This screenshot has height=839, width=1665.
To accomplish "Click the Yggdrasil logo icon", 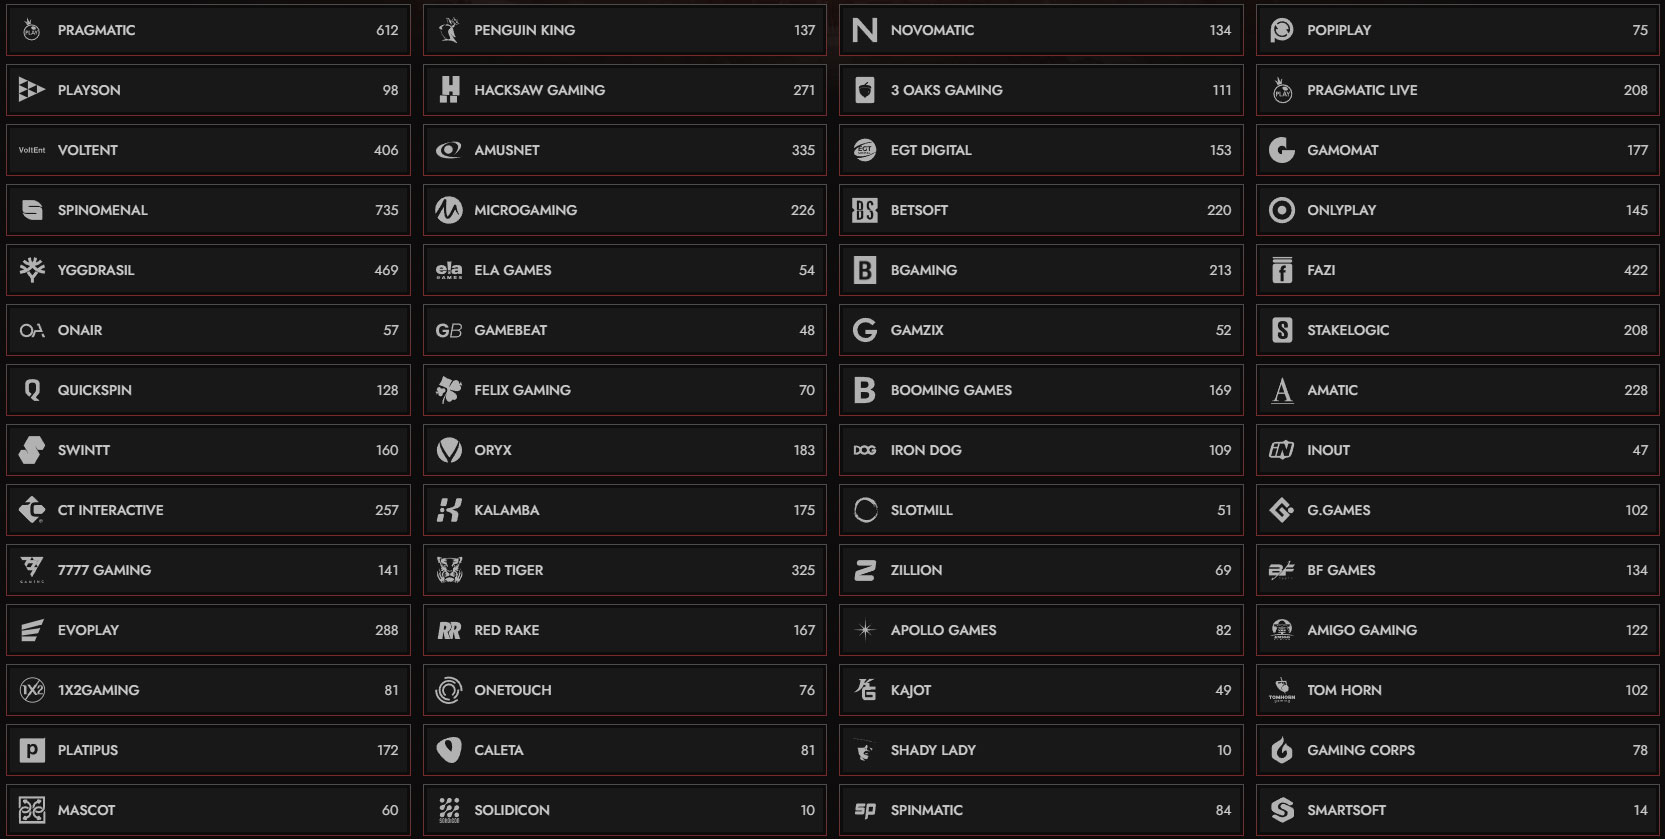I will [32, 270].
